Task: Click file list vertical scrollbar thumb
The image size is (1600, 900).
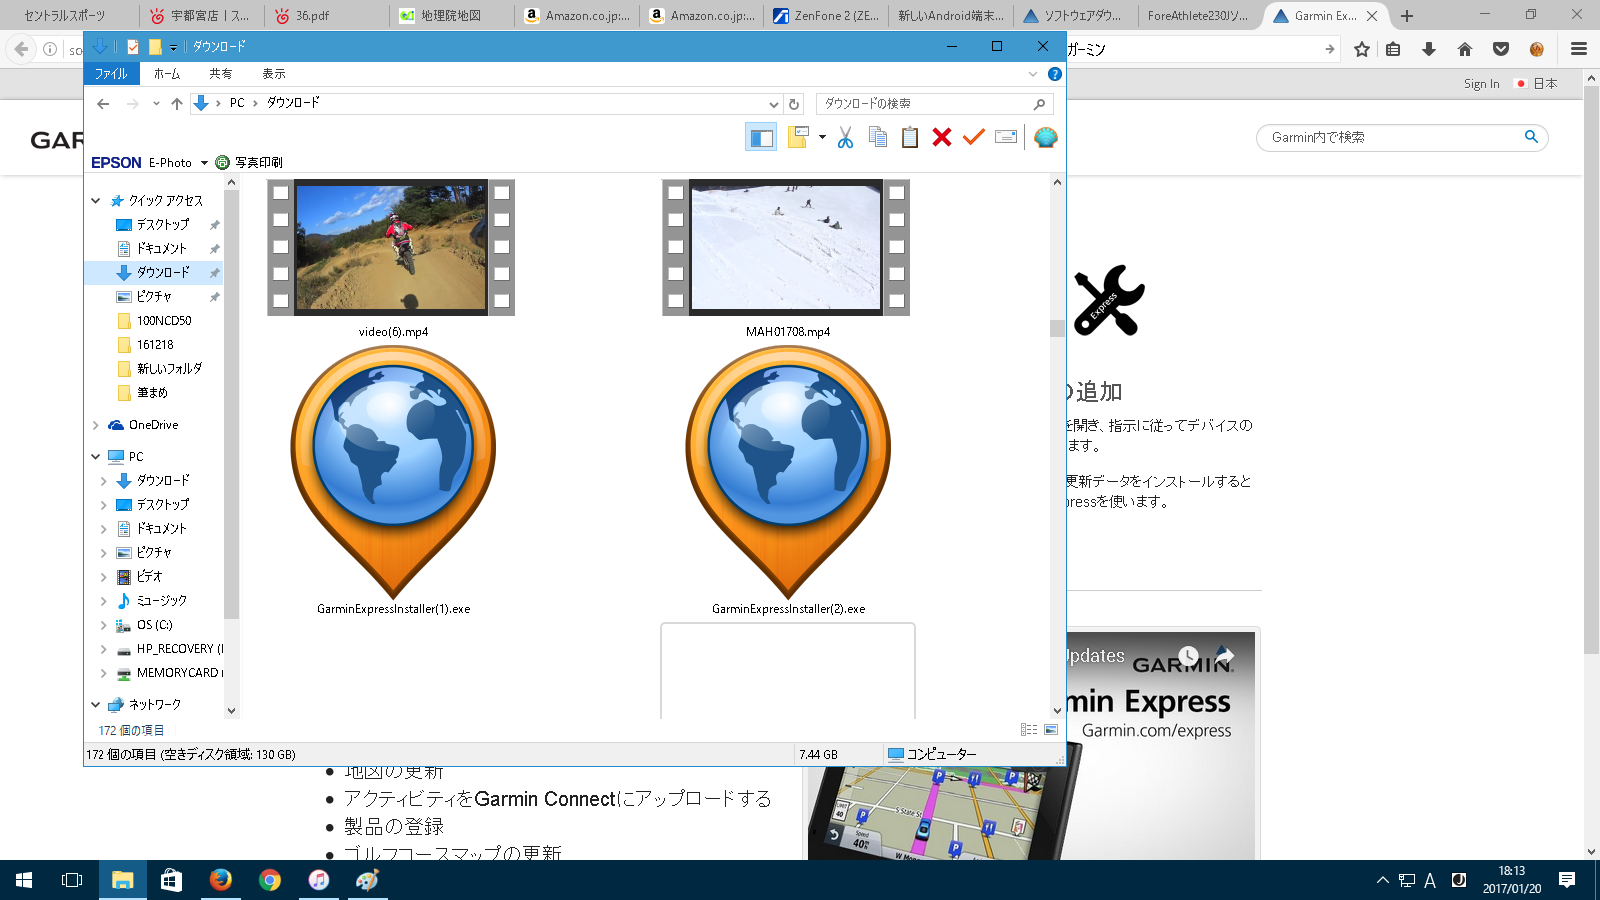Action: tap(1057, 329)
